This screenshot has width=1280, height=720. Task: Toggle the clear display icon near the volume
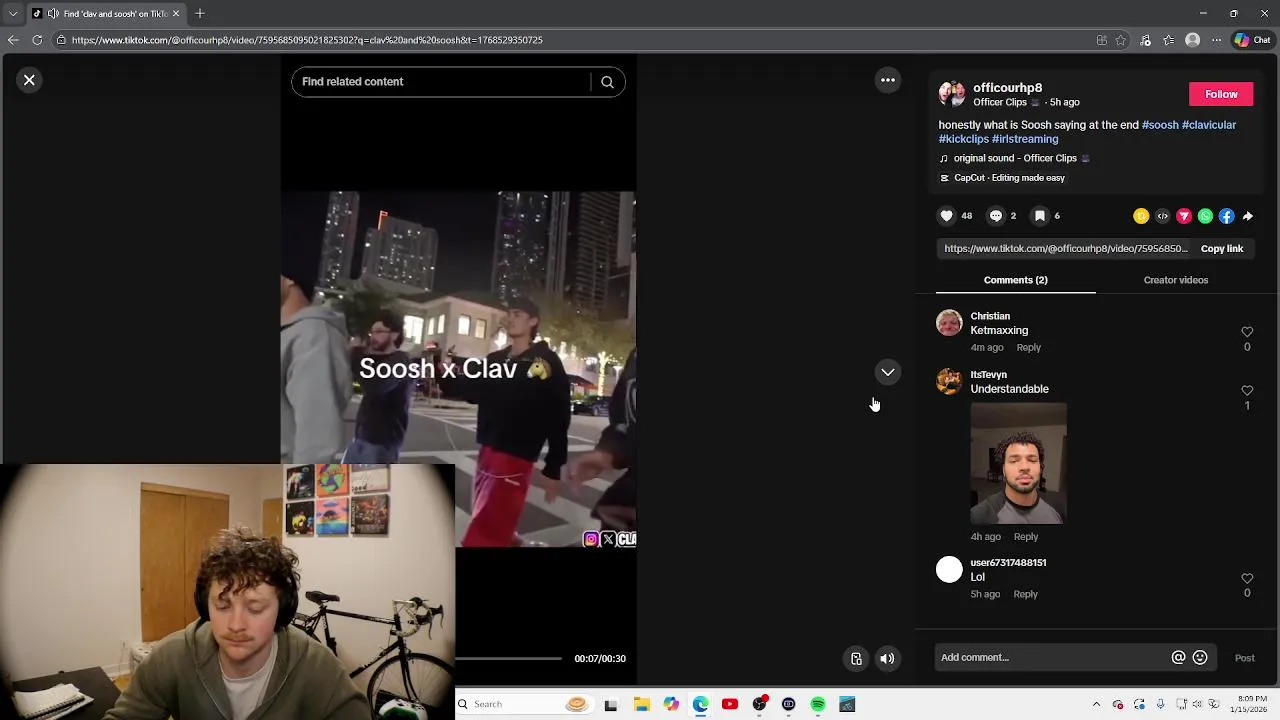(x=856, y=659)
